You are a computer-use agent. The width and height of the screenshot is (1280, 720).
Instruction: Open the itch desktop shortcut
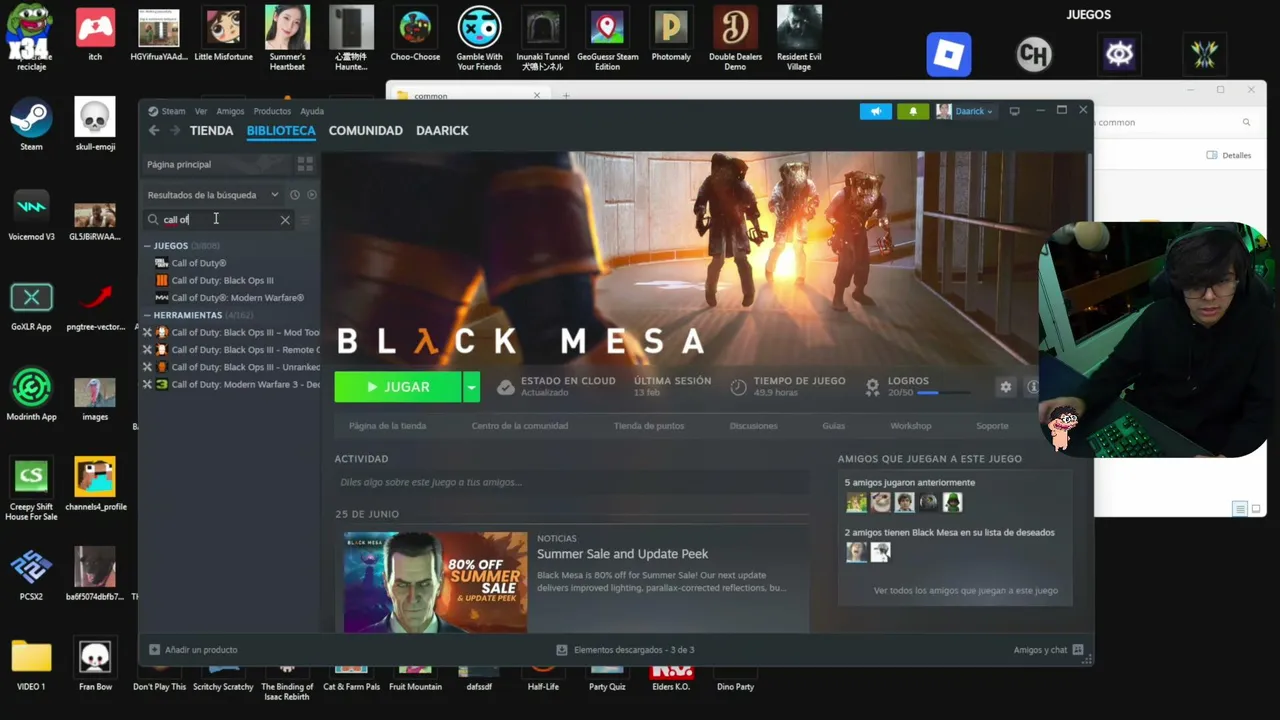point(95,33)
